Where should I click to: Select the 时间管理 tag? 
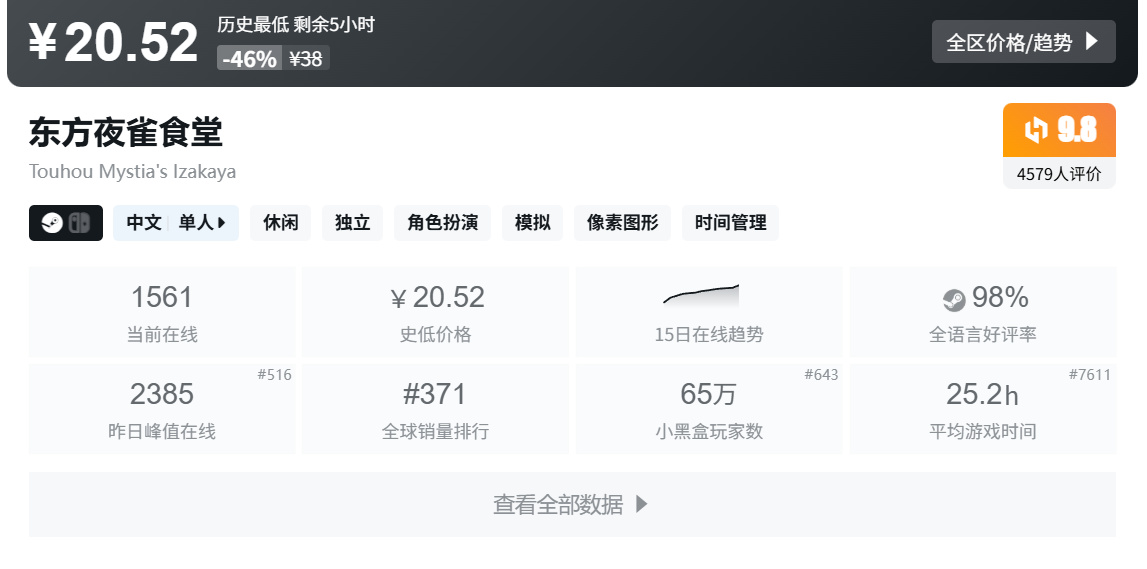730,223
